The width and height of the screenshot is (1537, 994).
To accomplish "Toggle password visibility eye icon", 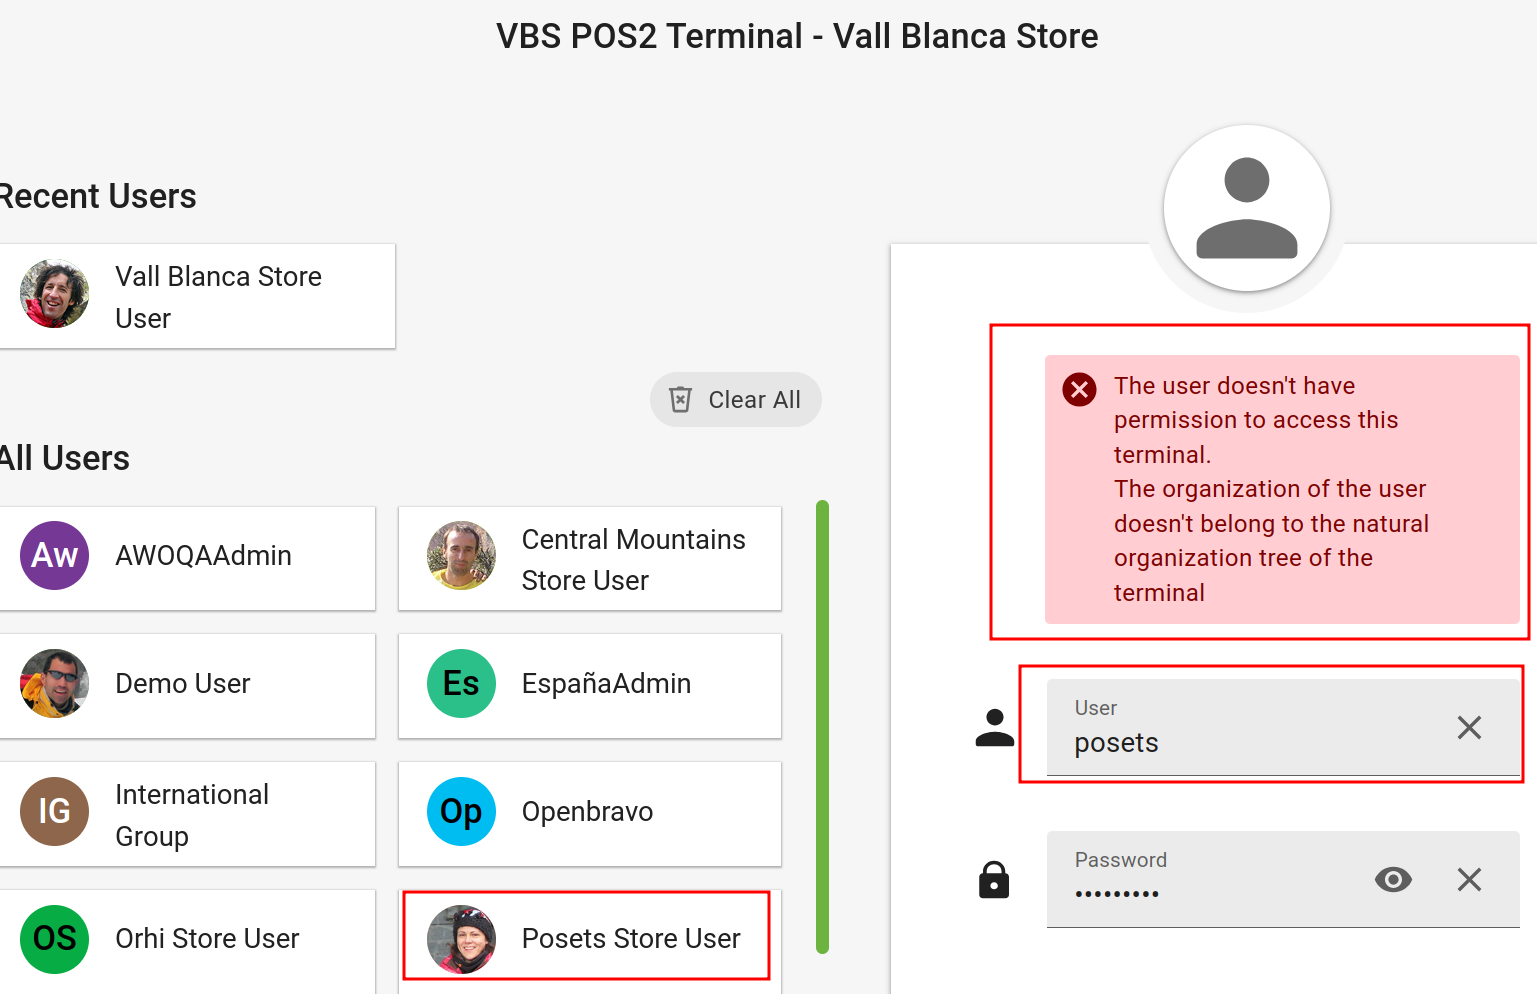I will [1392, 880].
